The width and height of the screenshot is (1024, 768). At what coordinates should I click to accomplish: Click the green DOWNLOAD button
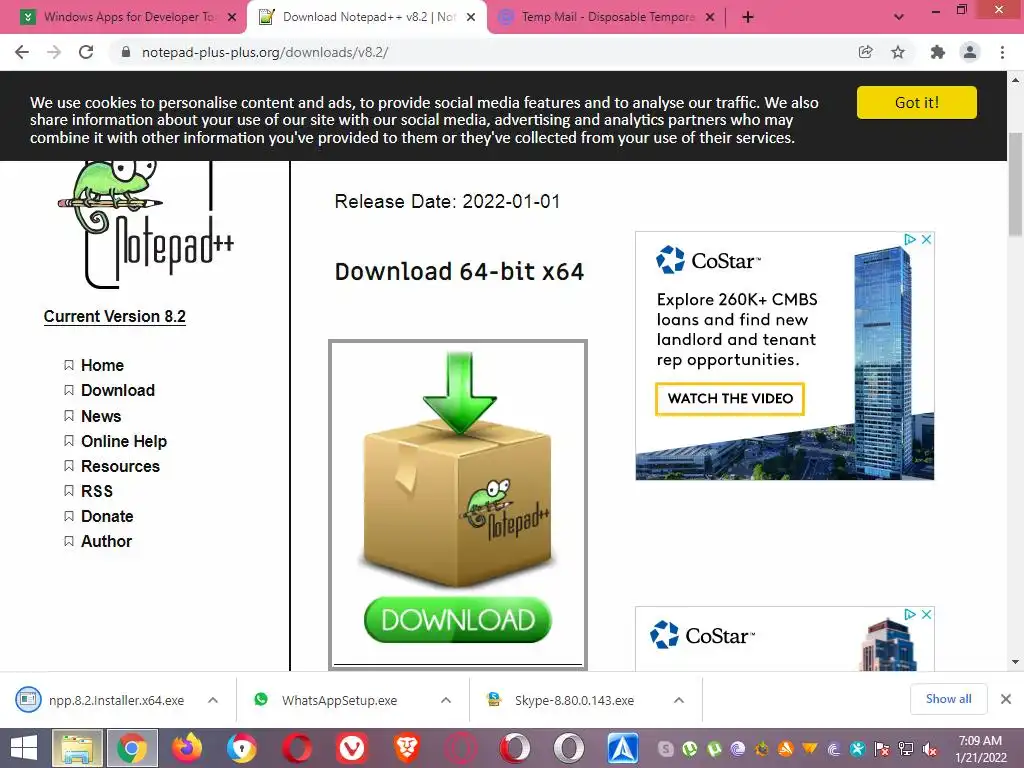(457, 620)
